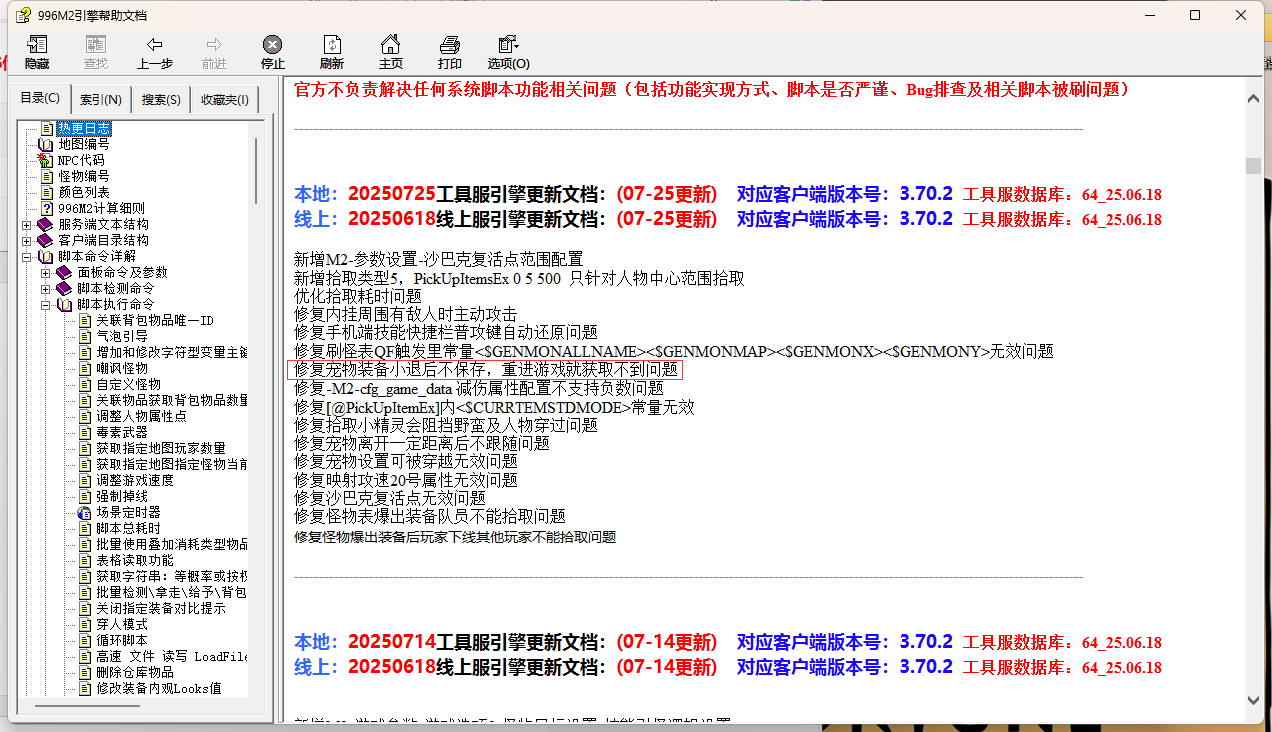Viewport: 1272px width, 732px height.
Task: Click the content pane scroll-down arrow
Action: coord(1253,703)
